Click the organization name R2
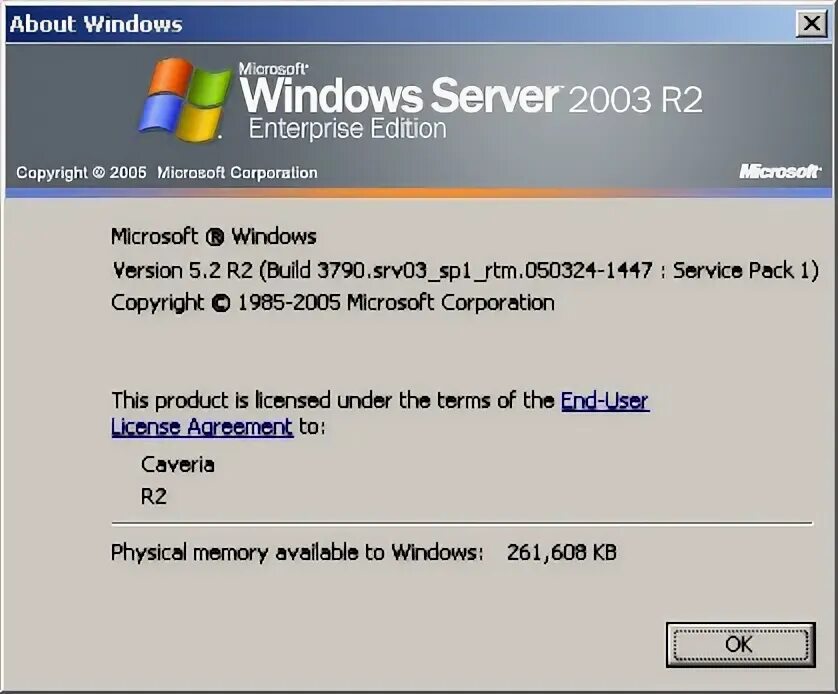Image resolution: width=838 pixels, height=694 pixels. coord(154,496)
